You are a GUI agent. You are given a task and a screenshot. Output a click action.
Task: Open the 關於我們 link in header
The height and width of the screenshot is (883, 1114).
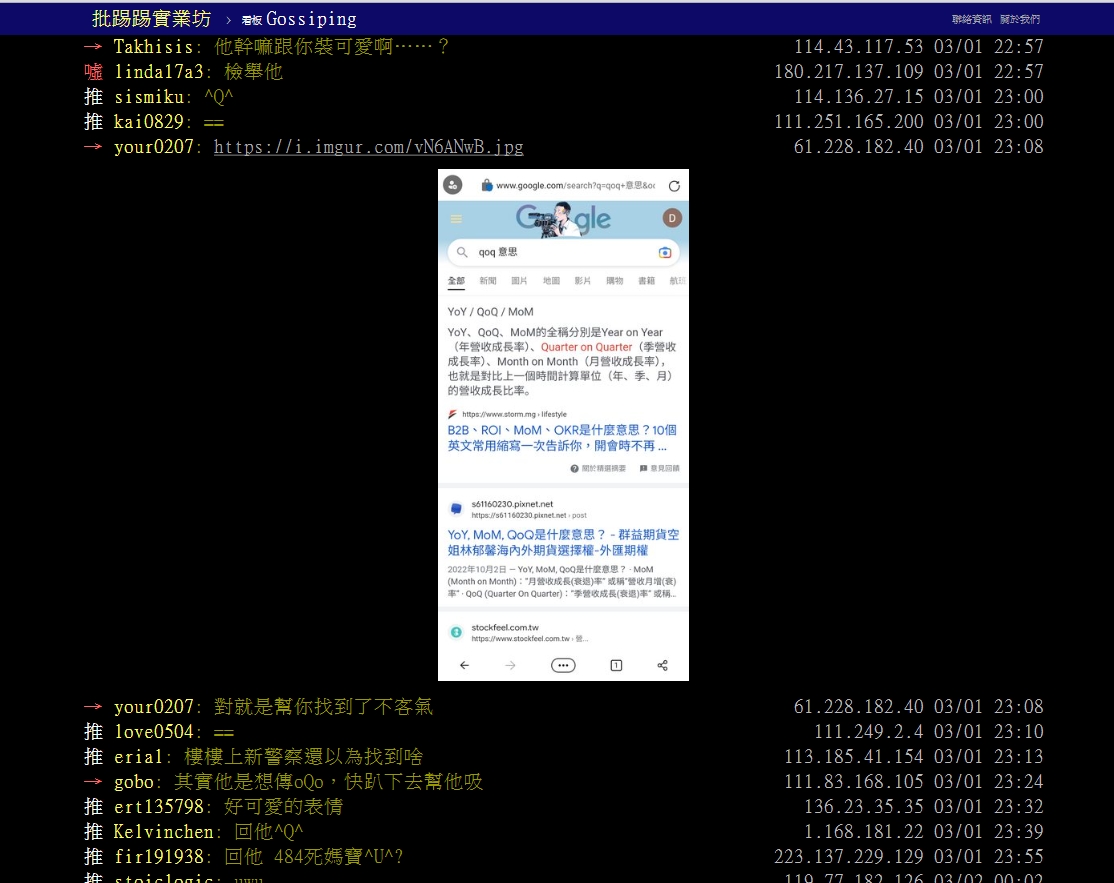pos(1020,19)
